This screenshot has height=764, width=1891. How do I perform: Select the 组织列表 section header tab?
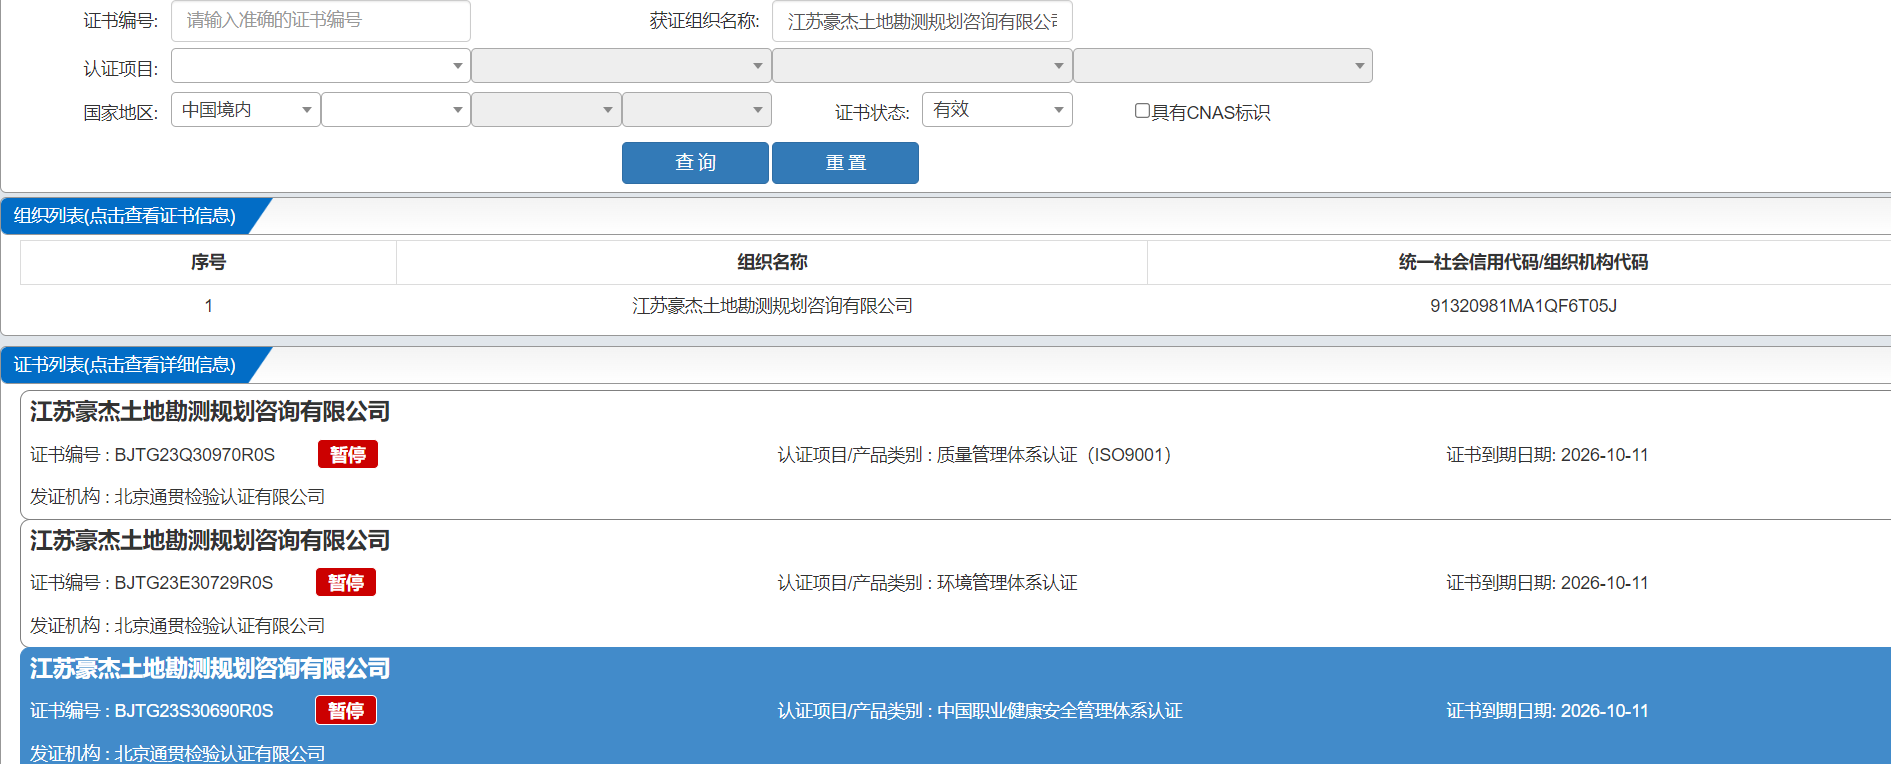coord(126,216)
